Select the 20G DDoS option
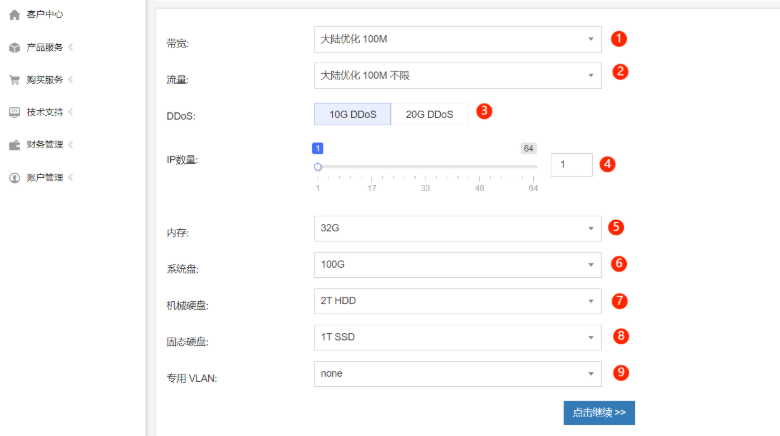The height and width of the screenshot is (436, 780). click(429, 114)
